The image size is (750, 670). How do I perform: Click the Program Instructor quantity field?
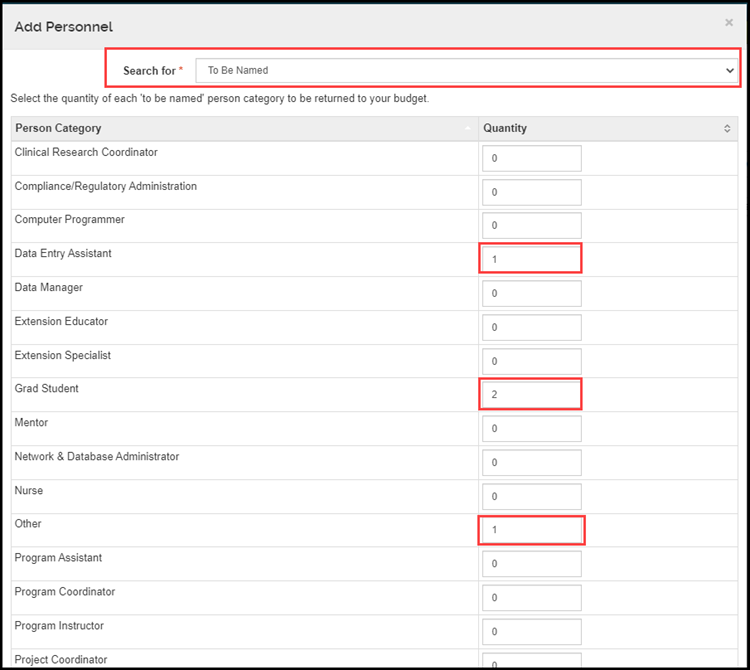click(531, 632)
